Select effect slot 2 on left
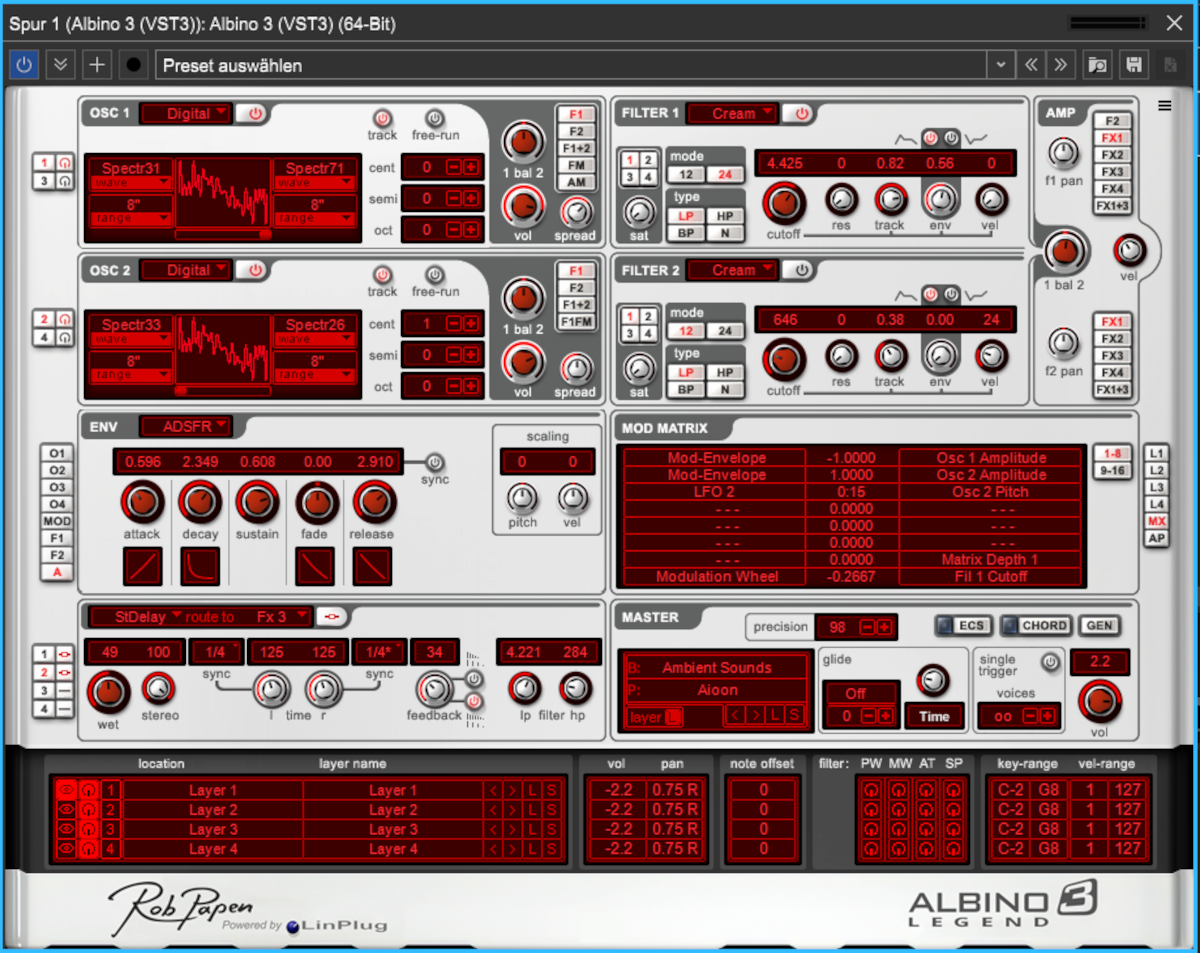The image size is (1200, 953). 45,673
